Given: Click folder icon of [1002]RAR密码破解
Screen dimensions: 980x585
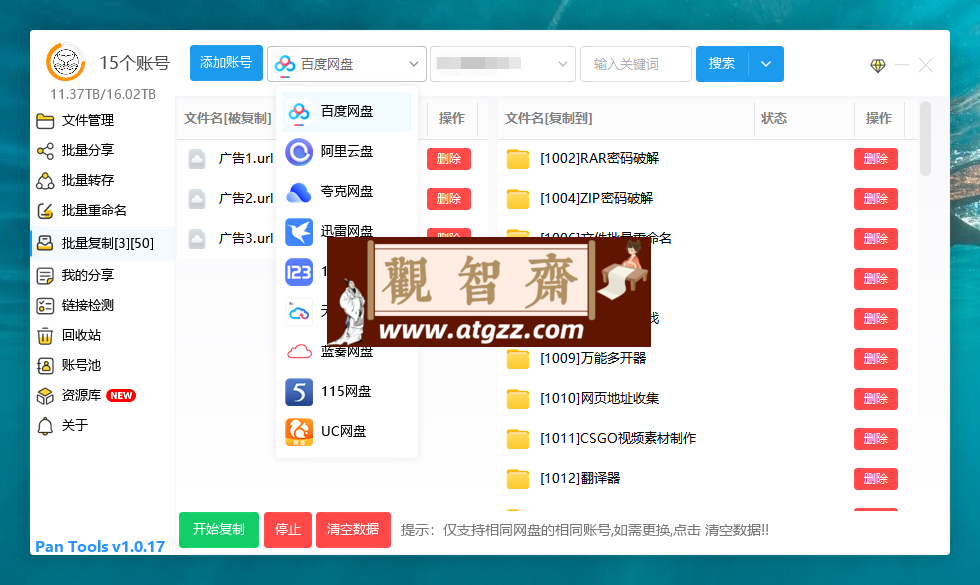Looking at the screenshot, I should tap(518, 159).
